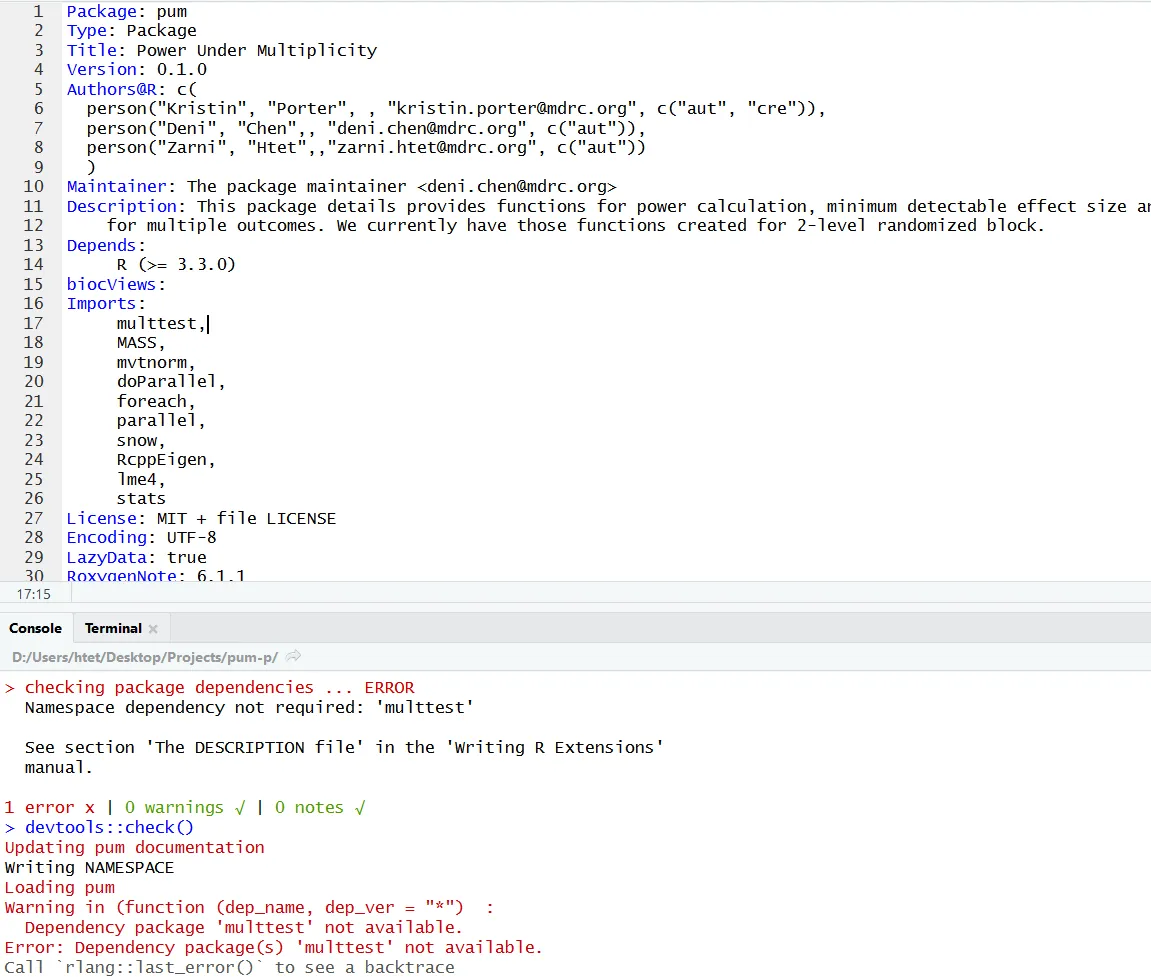The height and width of the screenshot is (977, 1151).
Task: Click 'Namespace dependency not required' message
Action: coord(250,708)
